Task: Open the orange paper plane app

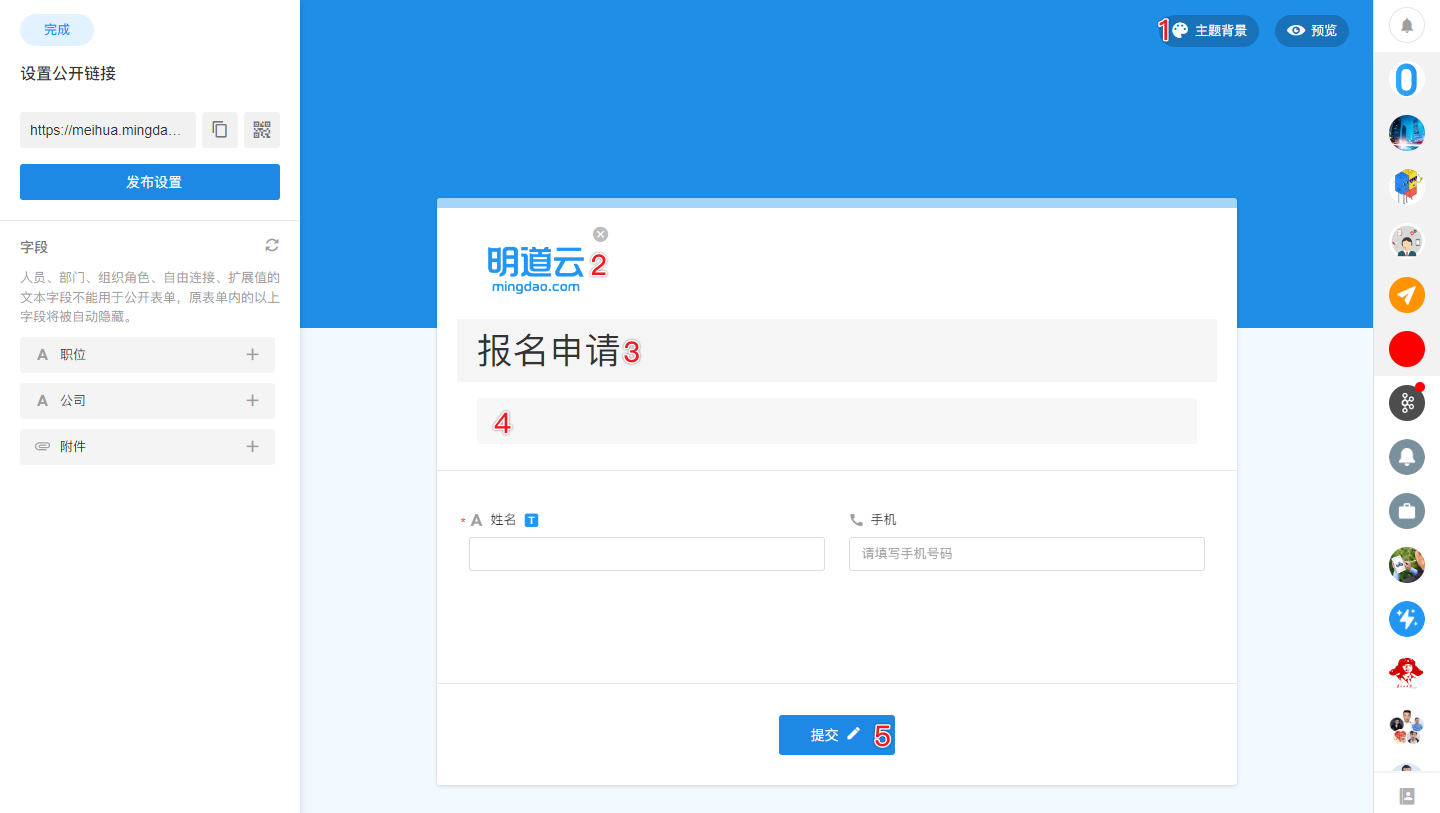Action: pos(1406,295)
